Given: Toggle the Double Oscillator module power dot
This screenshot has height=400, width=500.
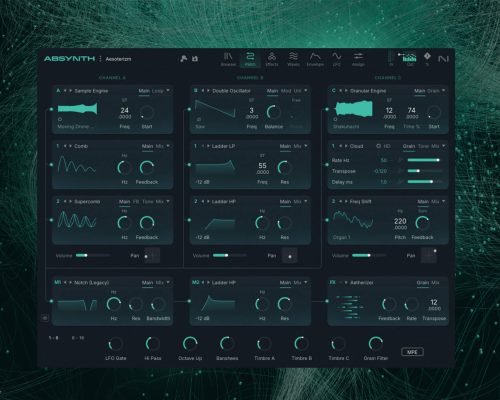Looking at the screenshot, I should [x=189, y=109].
